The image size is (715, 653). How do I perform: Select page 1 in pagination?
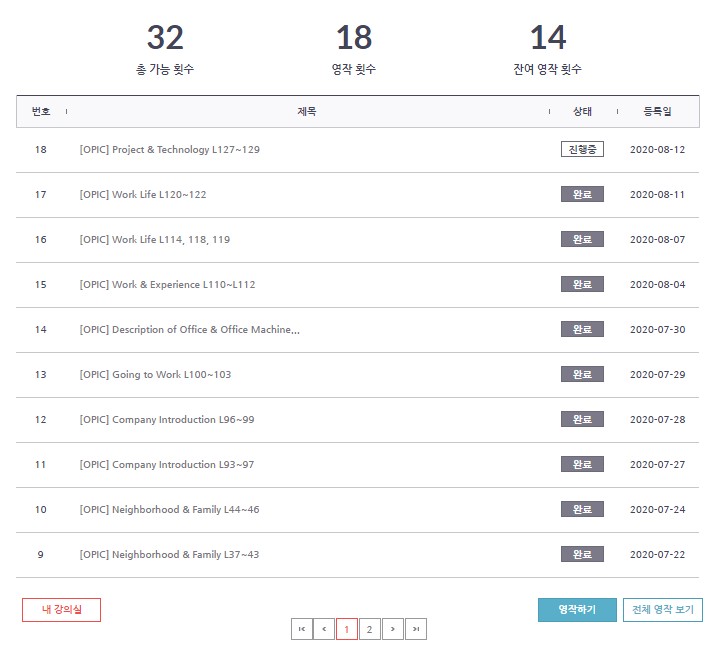click(x=347, y=629)
